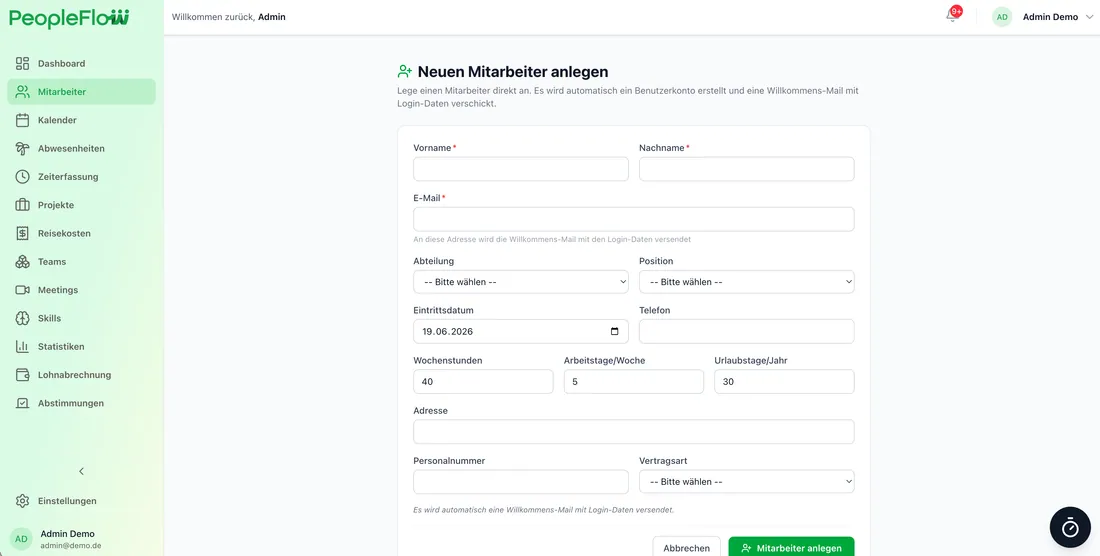Click the add-user icon beside the heading
Viewport: 1100px width, 556px height.
[405, 72]
